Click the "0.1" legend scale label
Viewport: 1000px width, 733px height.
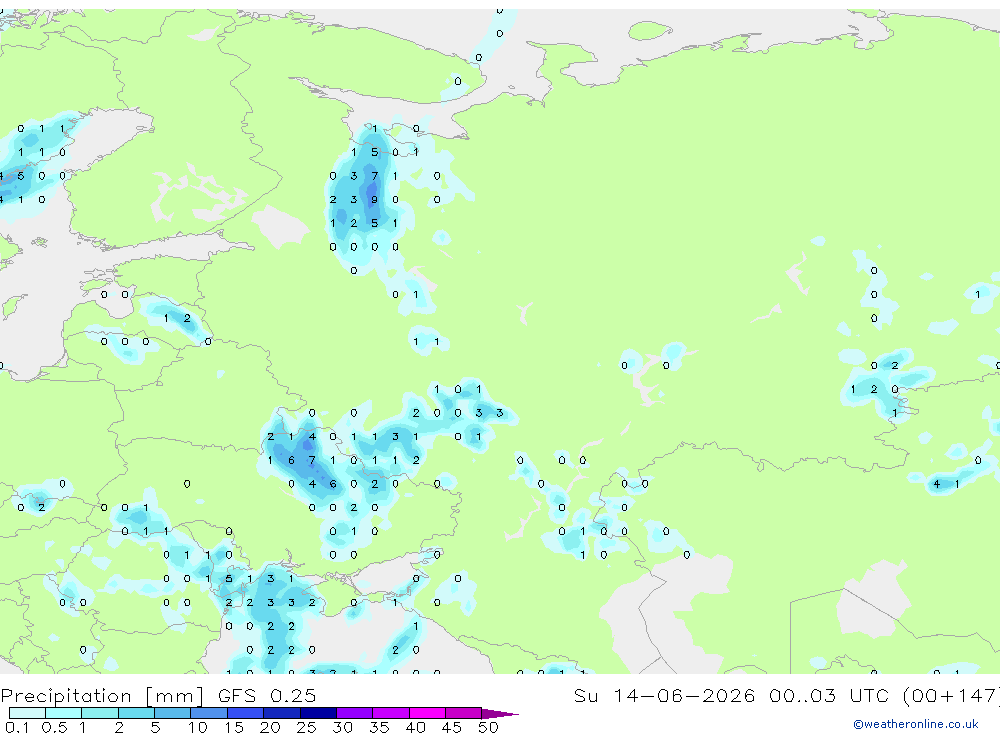click(x=17, y=727)
